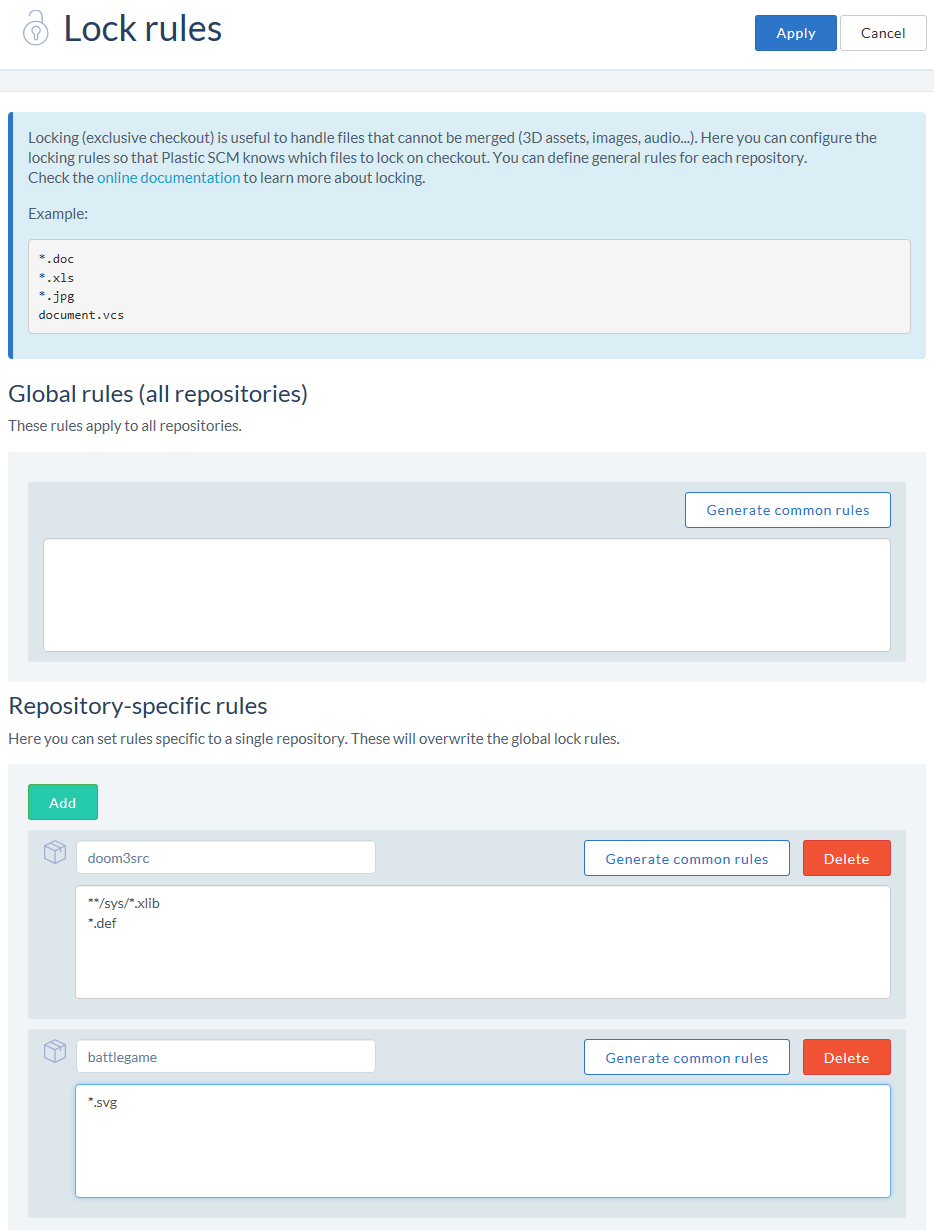
Task: Generate common rules for global rules
Action: [x=788, y=510]
